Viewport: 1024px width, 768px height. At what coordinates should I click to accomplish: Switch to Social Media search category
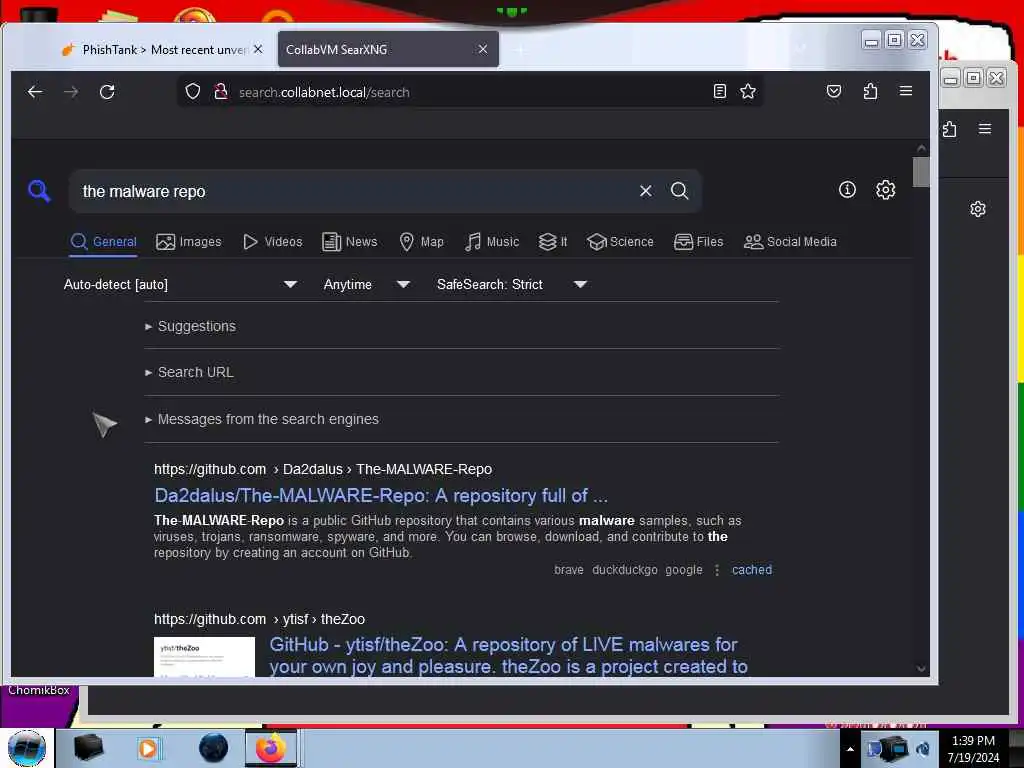(x=790, y=242)
